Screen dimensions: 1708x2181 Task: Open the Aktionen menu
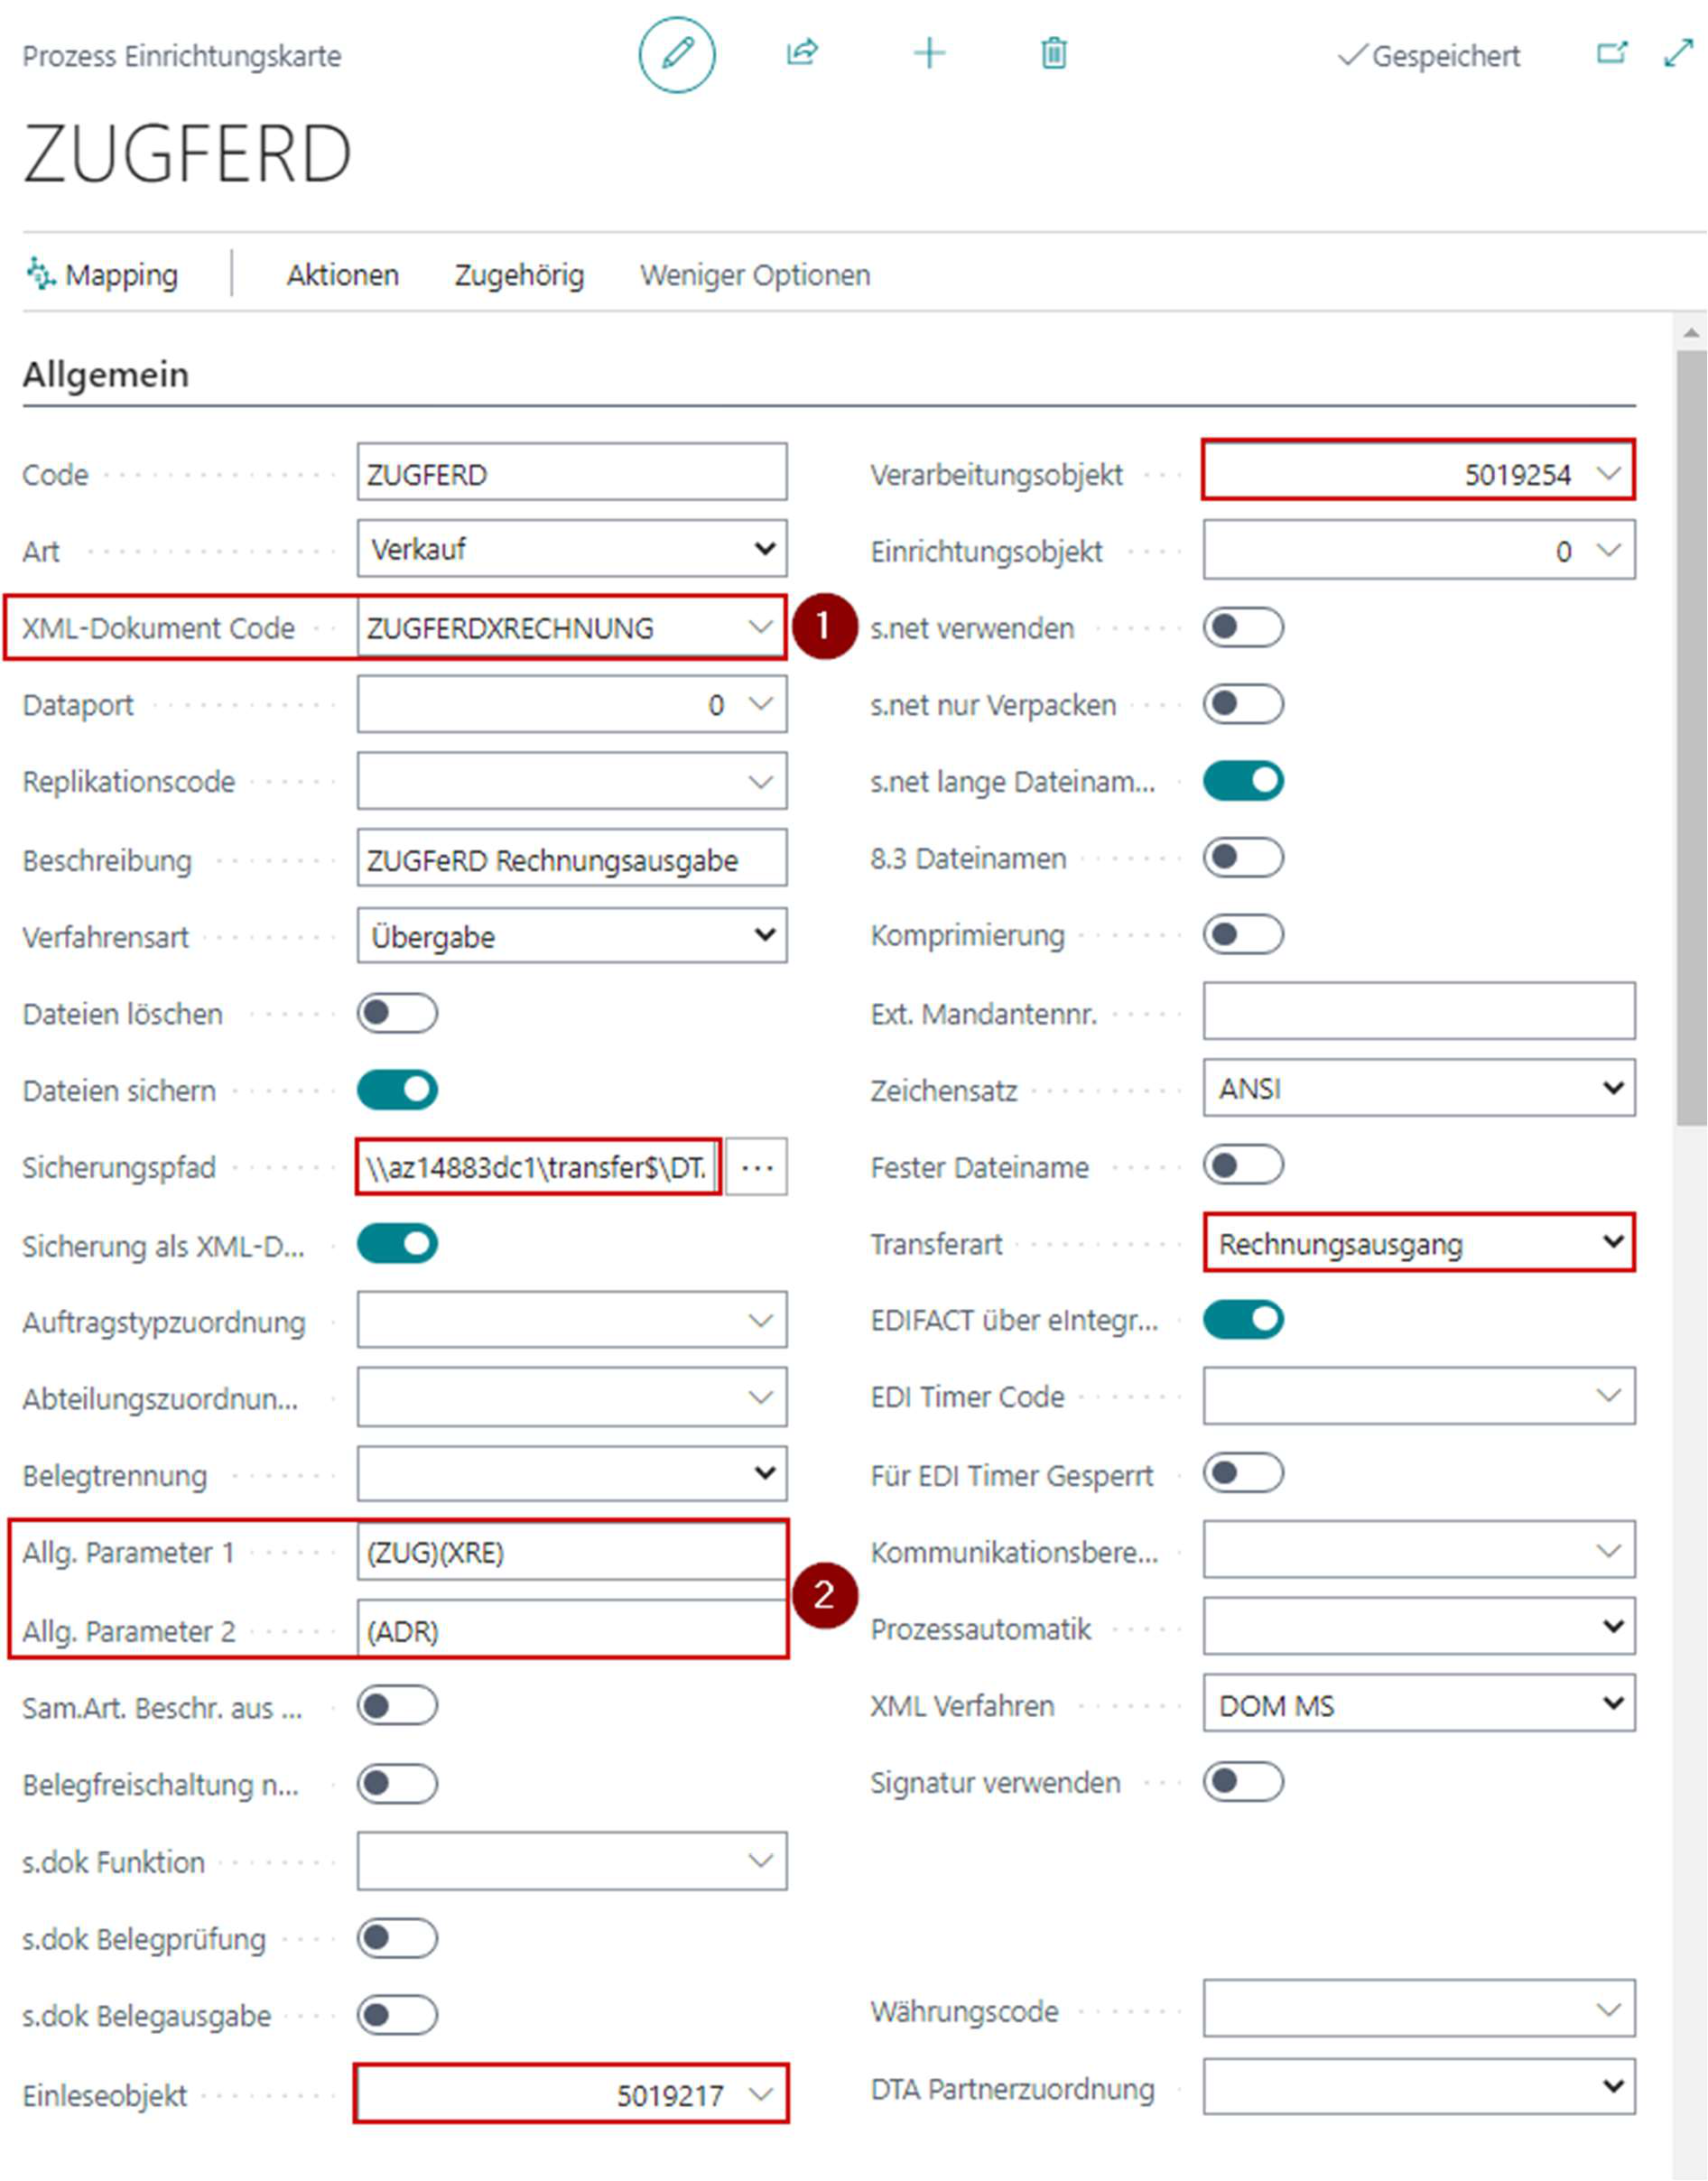click(342, 275)
